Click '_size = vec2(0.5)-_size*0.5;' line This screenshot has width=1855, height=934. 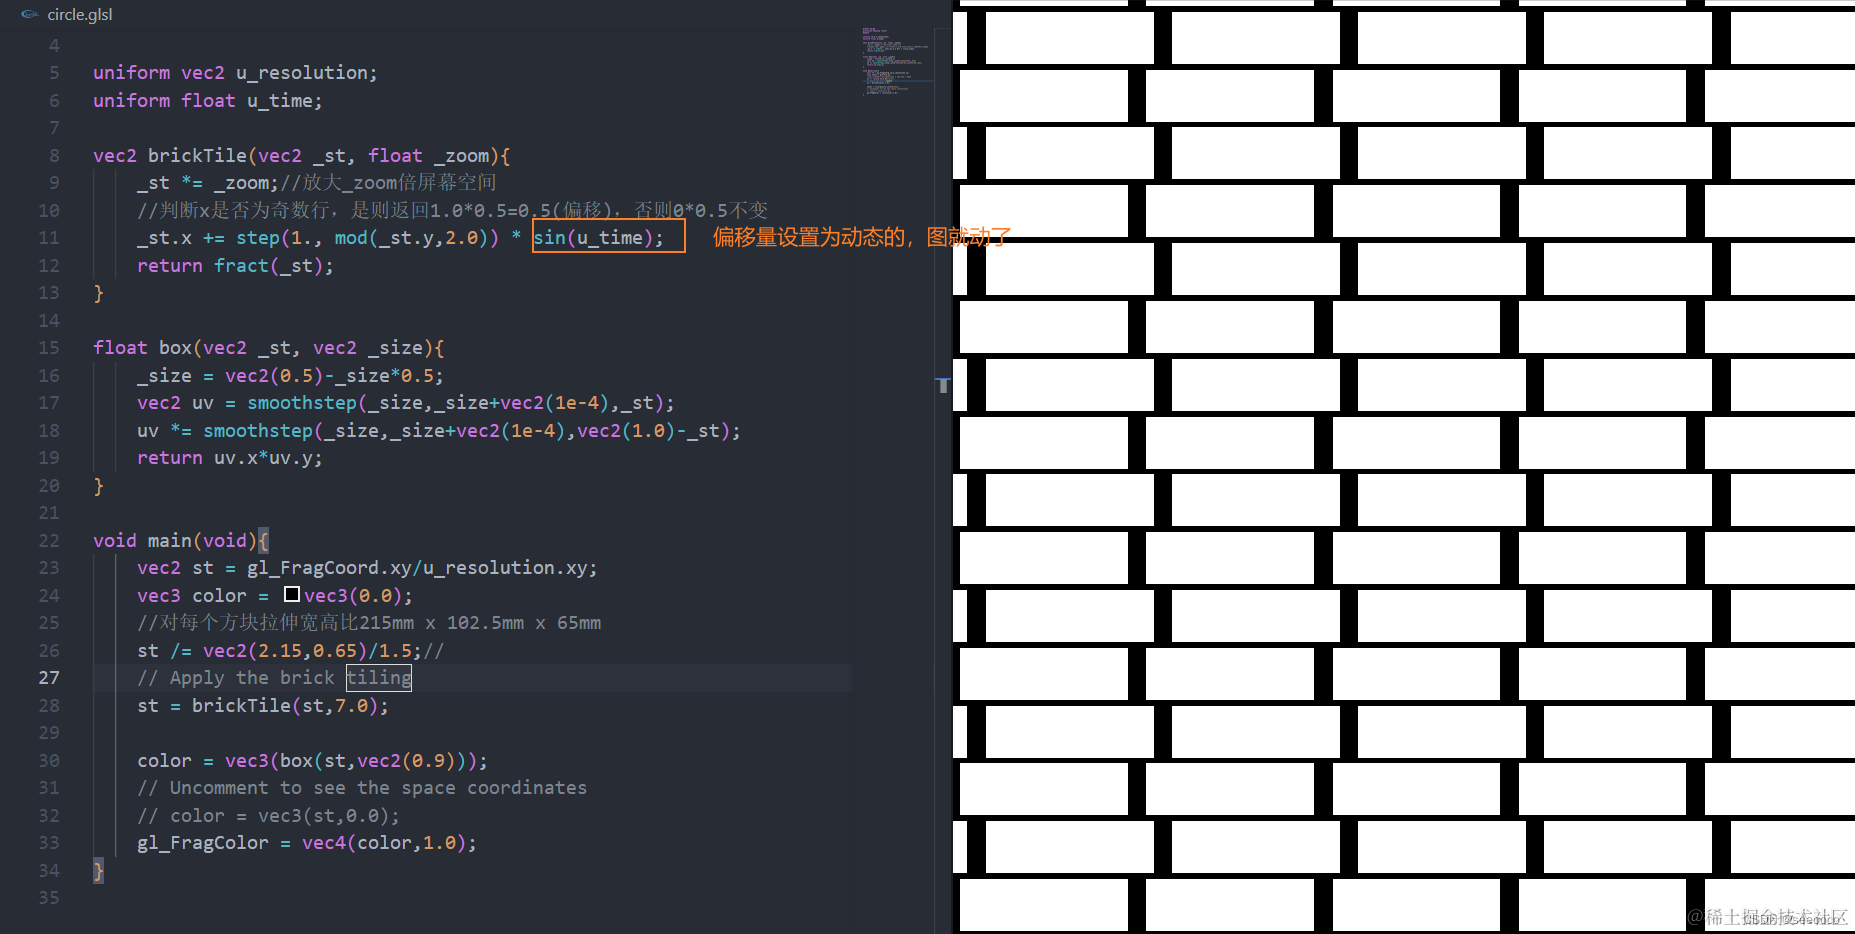tap(290, 376)
